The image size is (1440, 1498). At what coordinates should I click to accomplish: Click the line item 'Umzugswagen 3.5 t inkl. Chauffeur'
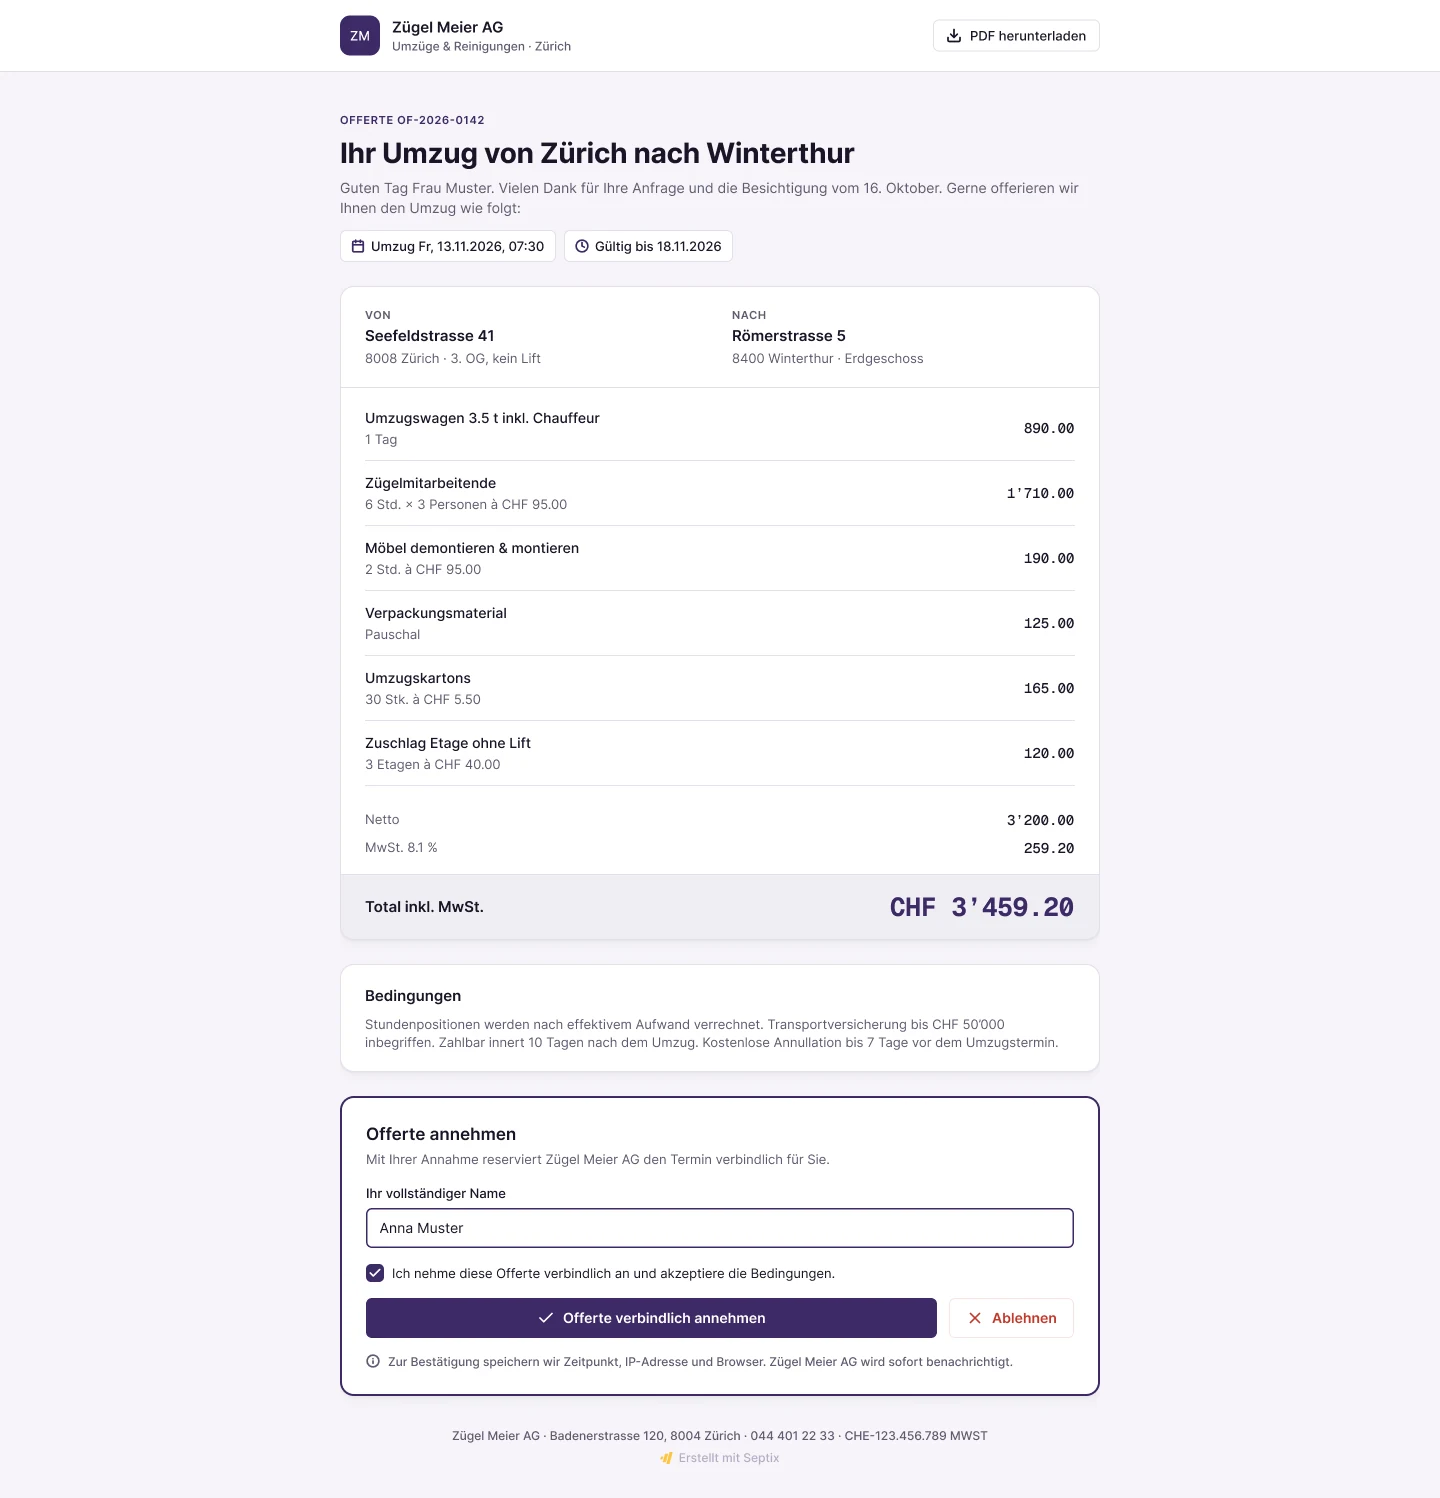click(x=482, y=418)
